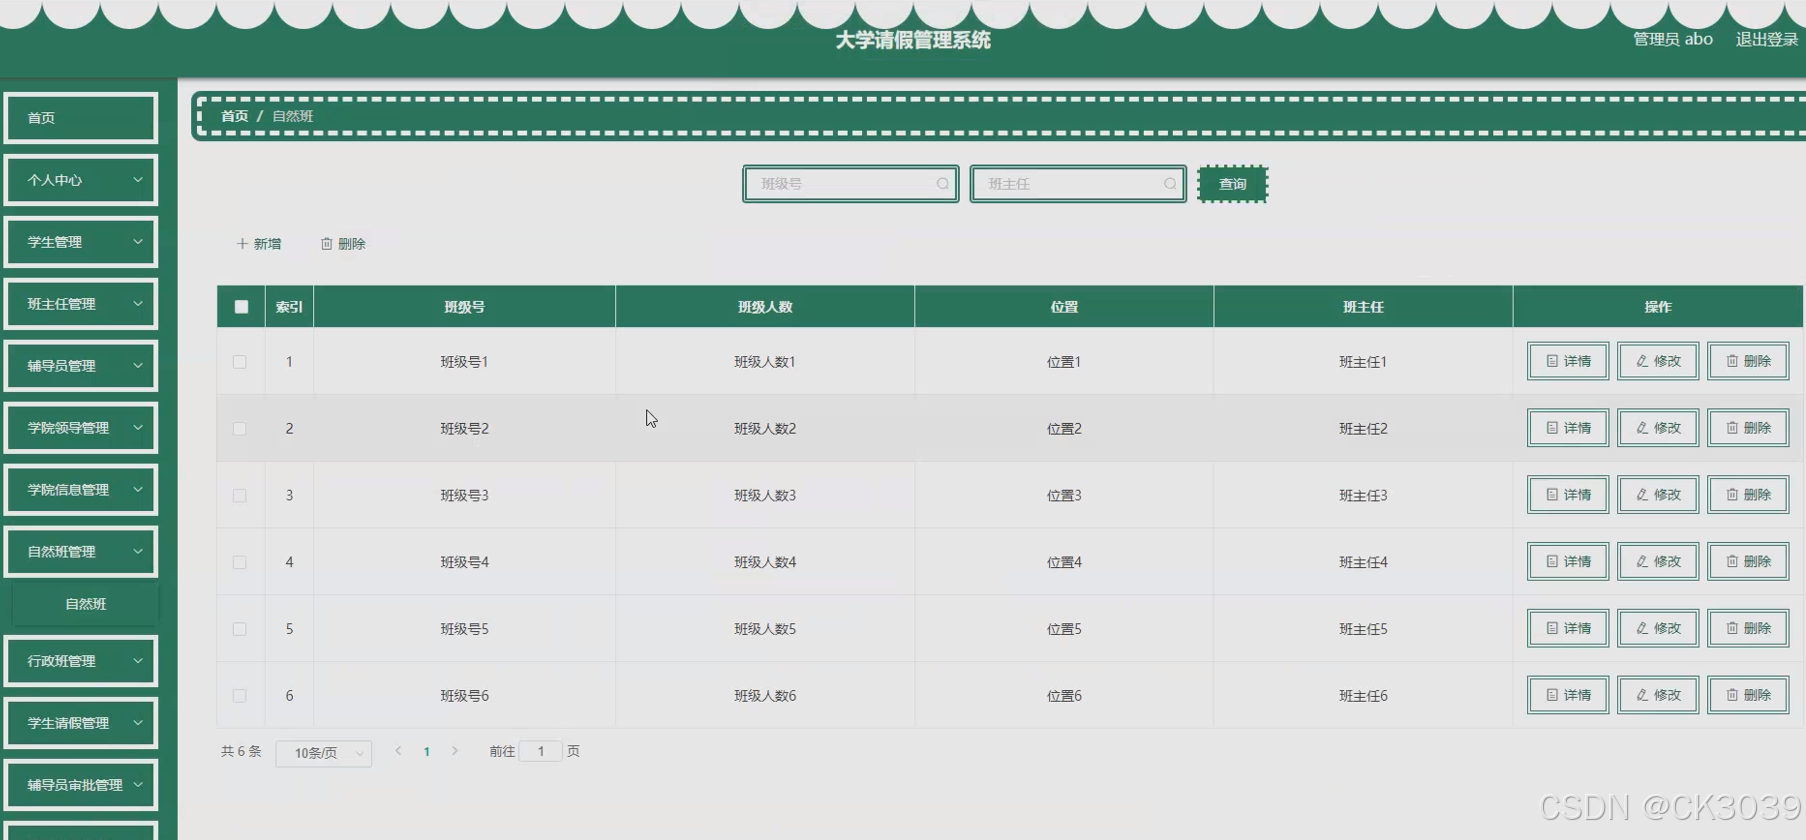Focus the 班级号 search input

[x=851, y=184]
